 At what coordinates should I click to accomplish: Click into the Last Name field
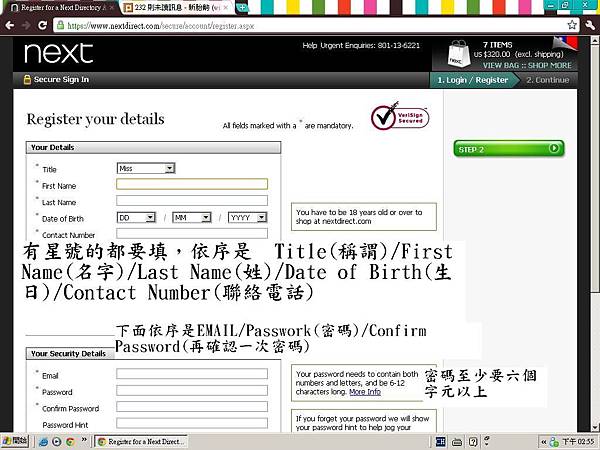192,201
